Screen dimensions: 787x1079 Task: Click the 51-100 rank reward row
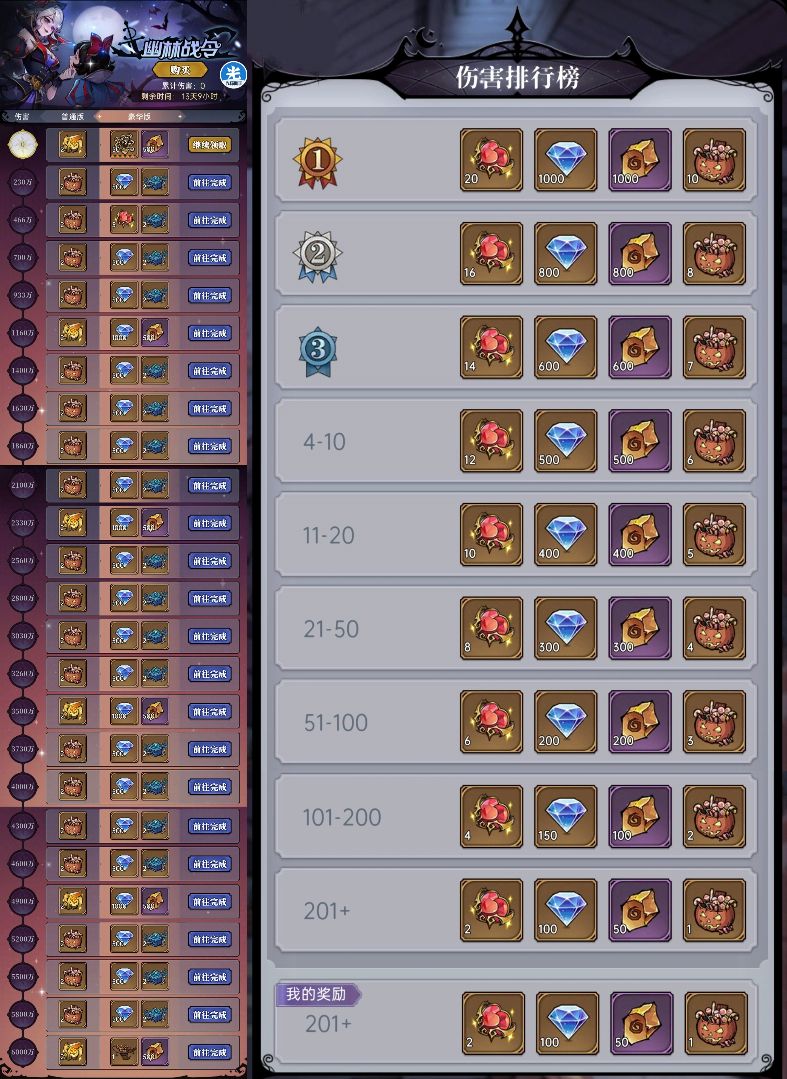516,722
